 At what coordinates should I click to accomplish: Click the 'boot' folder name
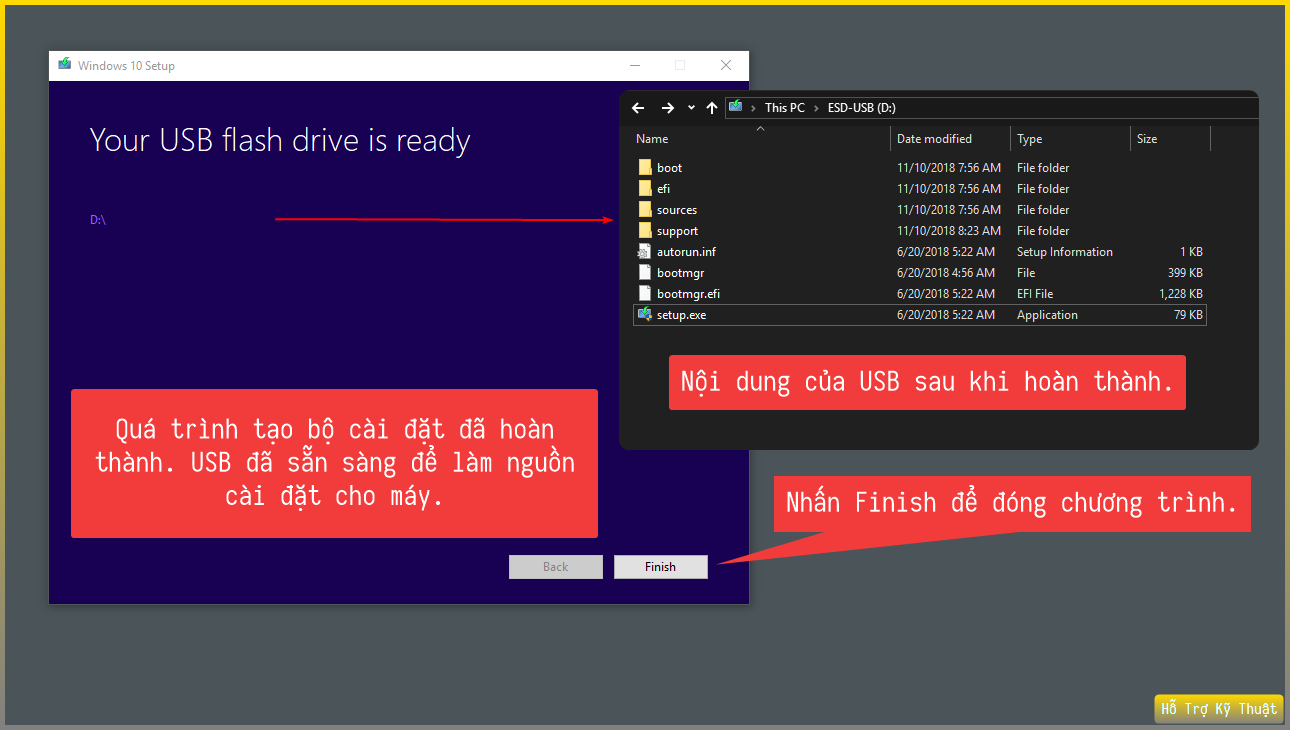(669, 168)
